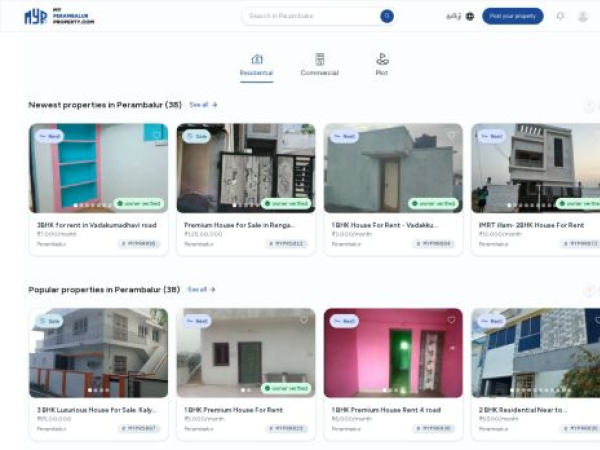Click See all for Popular properties

tap(201, 289)
